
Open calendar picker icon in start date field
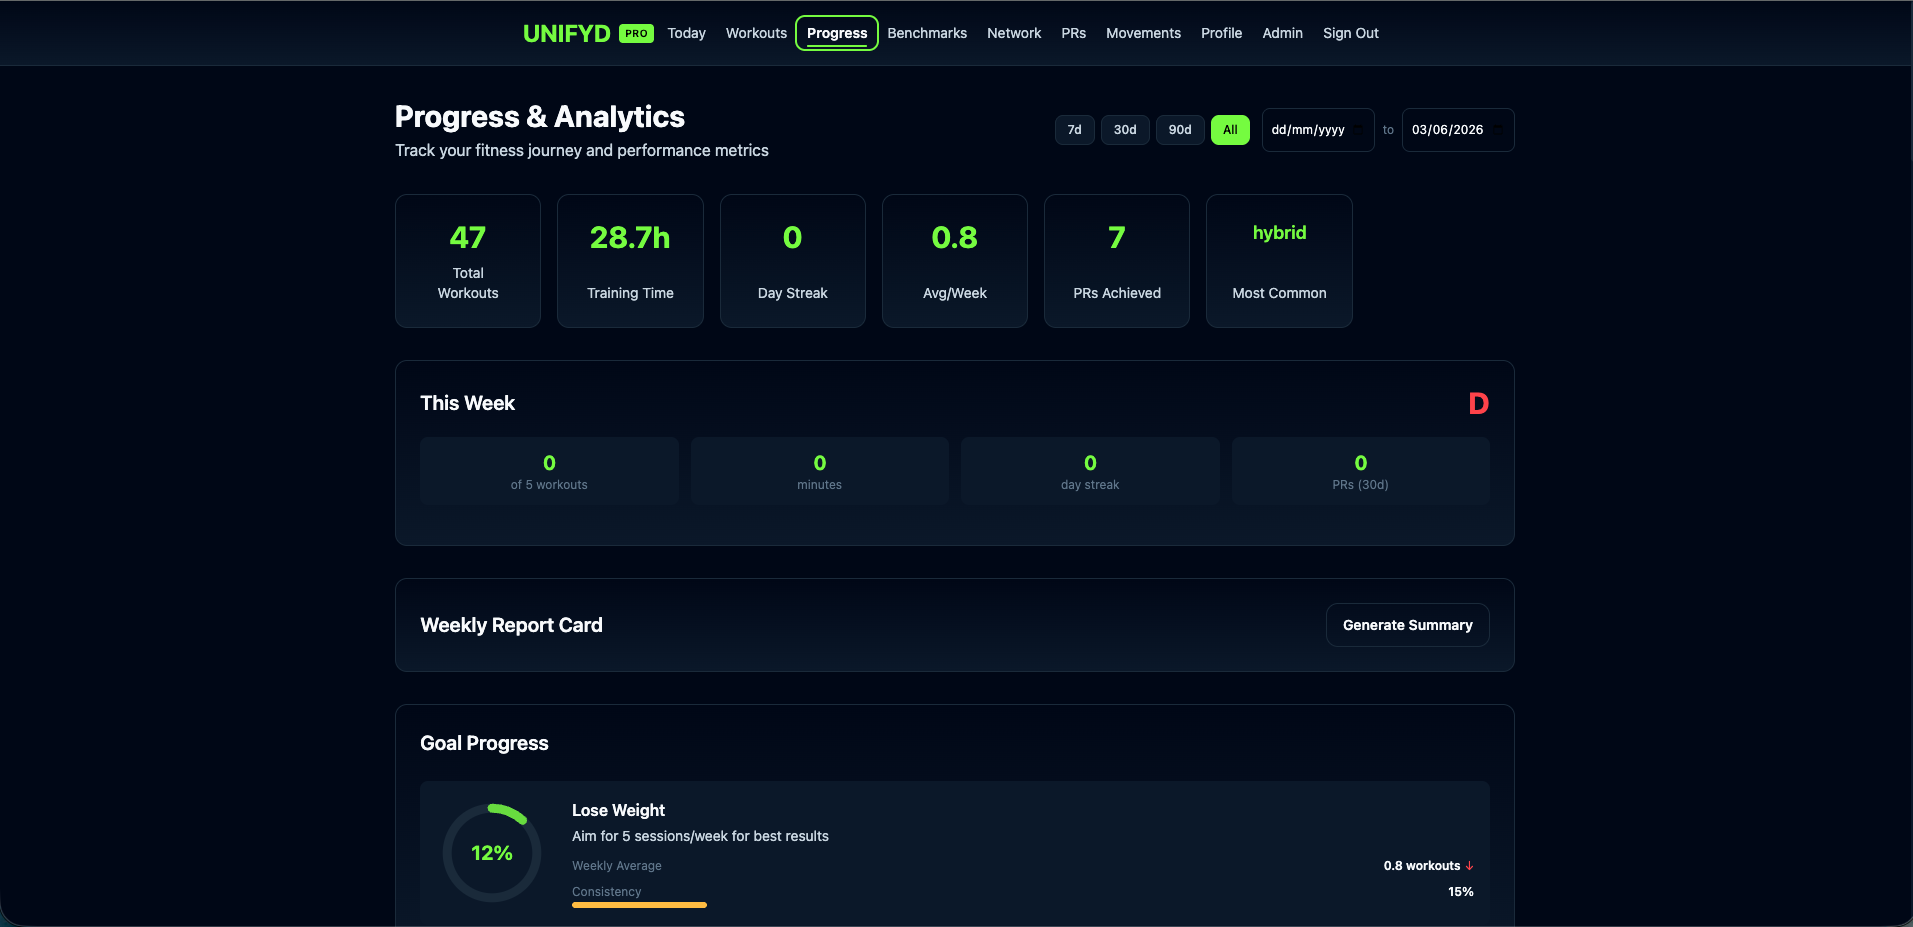pyautogui.click(x=1358, y=130)
